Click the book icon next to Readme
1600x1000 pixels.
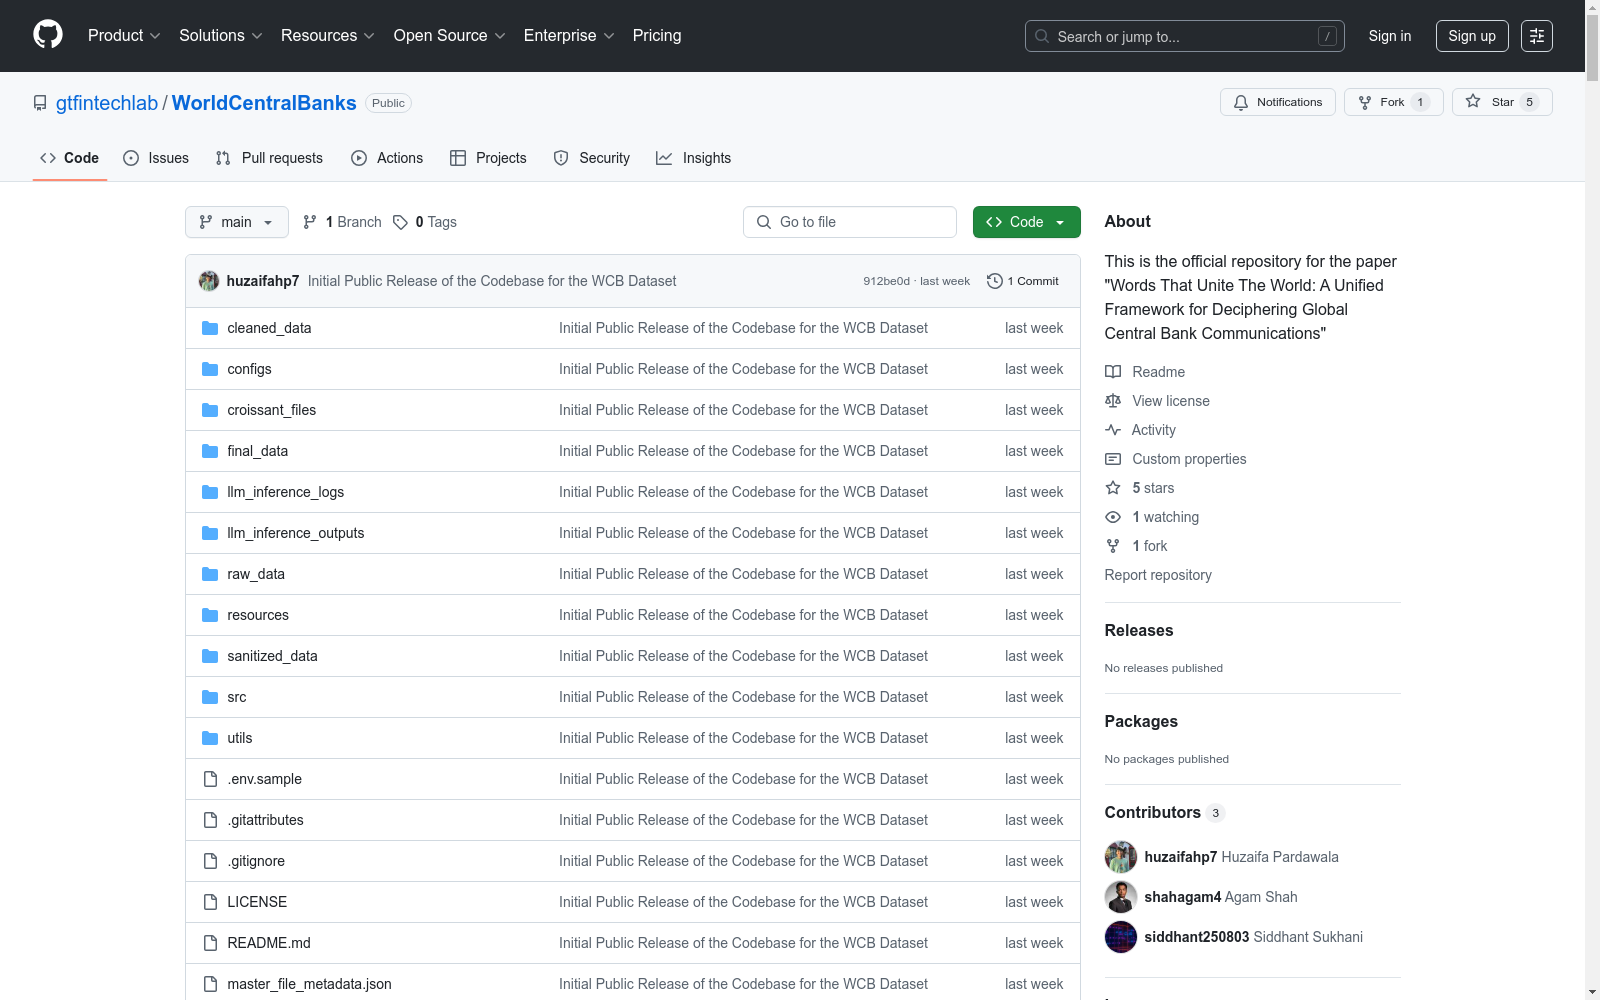tap(1113, 372)
